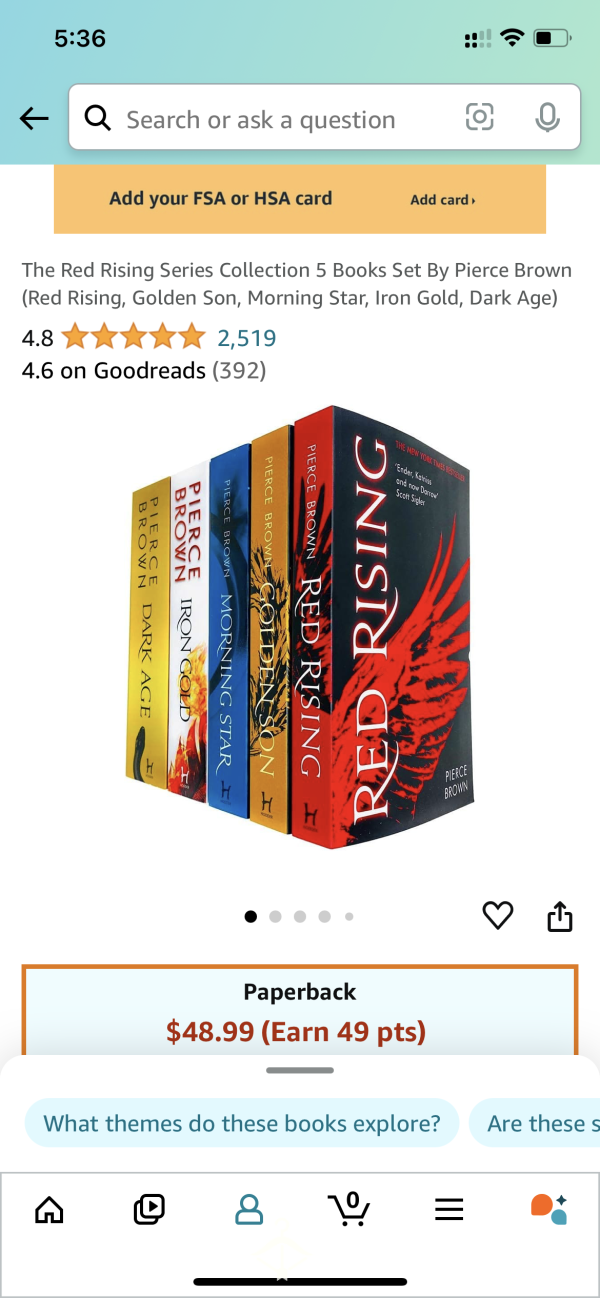The width and height of the screenshot is (600, 1298).
Task: Open the hamburger menu tab
Action: pyautogui.click(x=450, y=1210)
